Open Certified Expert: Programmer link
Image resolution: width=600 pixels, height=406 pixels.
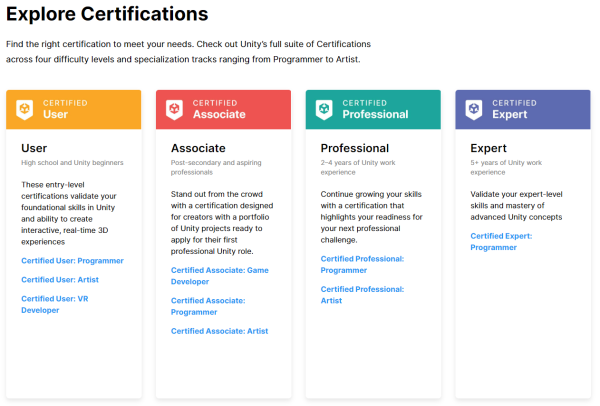[x=501, y=241]
